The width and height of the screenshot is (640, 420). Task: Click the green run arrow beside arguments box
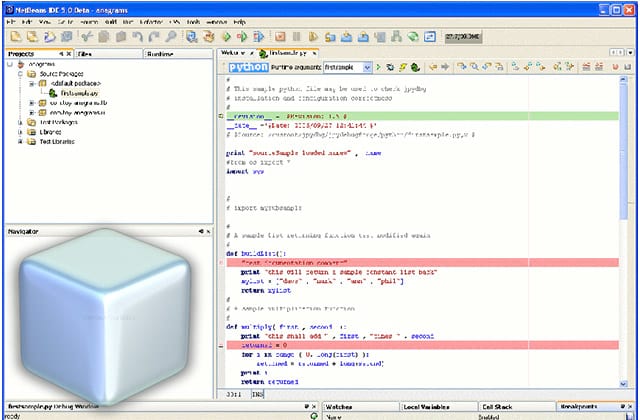click(378, 67)
